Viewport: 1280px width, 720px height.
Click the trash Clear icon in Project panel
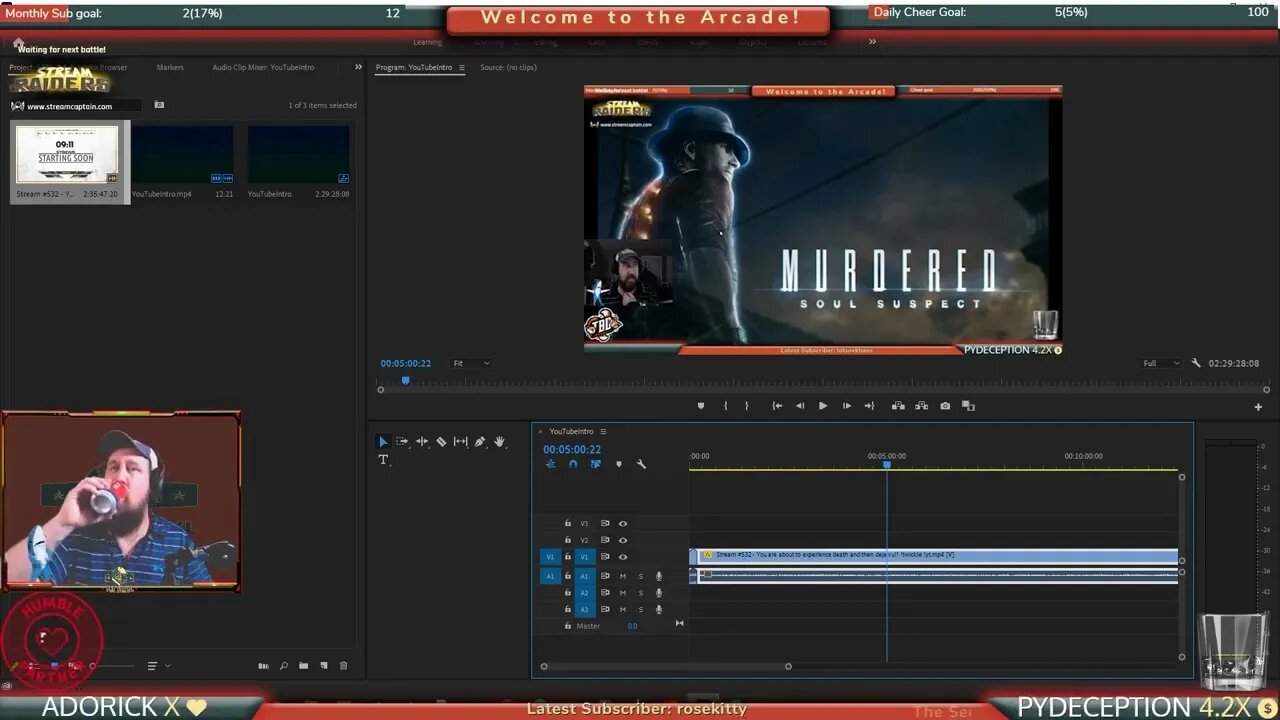343,666
